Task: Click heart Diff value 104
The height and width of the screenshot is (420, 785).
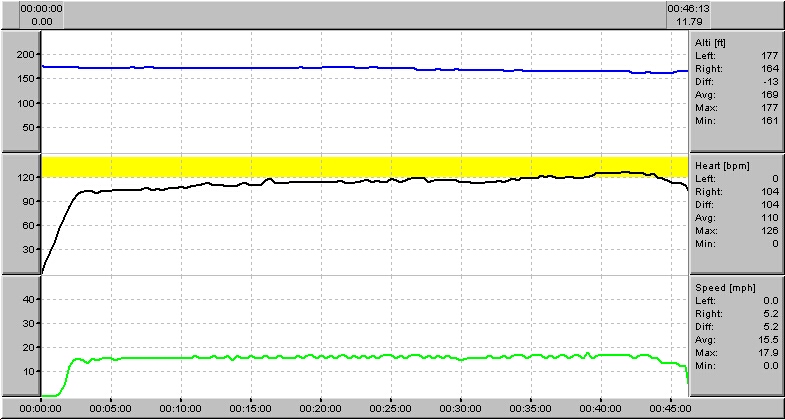Action: 771,205
